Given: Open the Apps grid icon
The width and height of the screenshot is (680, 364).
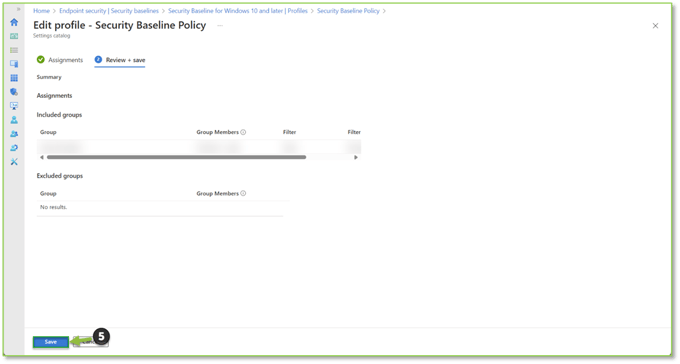Looking at the screenshot, I should (x=14, y=78).
